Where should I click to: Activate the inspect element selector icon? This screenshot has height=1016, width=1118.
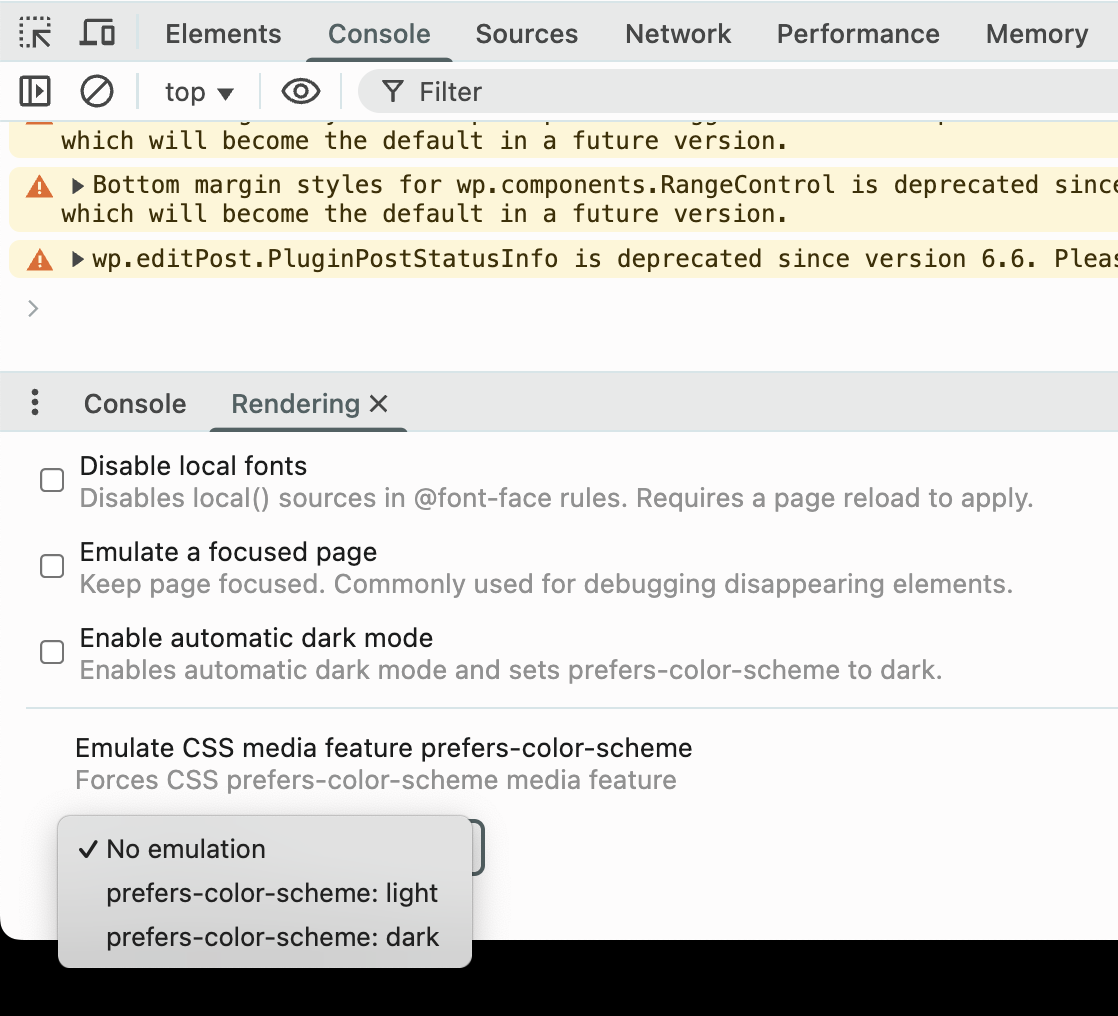pyautogui.click(x=36, y=33)
